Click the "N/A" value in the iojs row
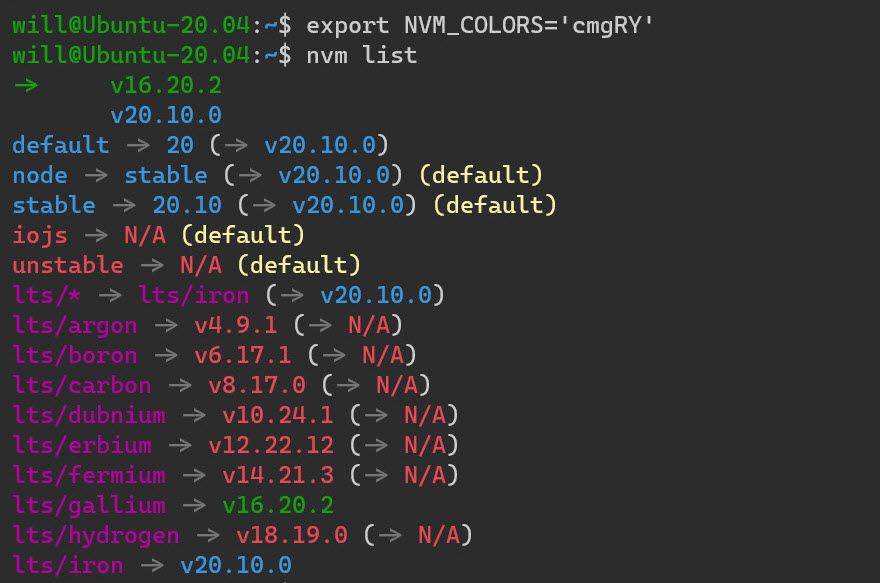This screenshot has width=880, height=583. 145,236
